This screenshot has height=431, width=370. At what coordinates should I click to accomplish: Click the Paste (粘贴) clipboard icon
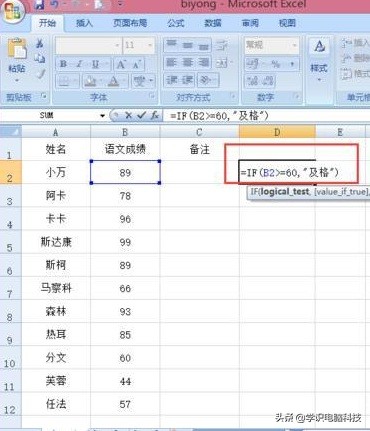pyautogui.click(x=17, y=49)
